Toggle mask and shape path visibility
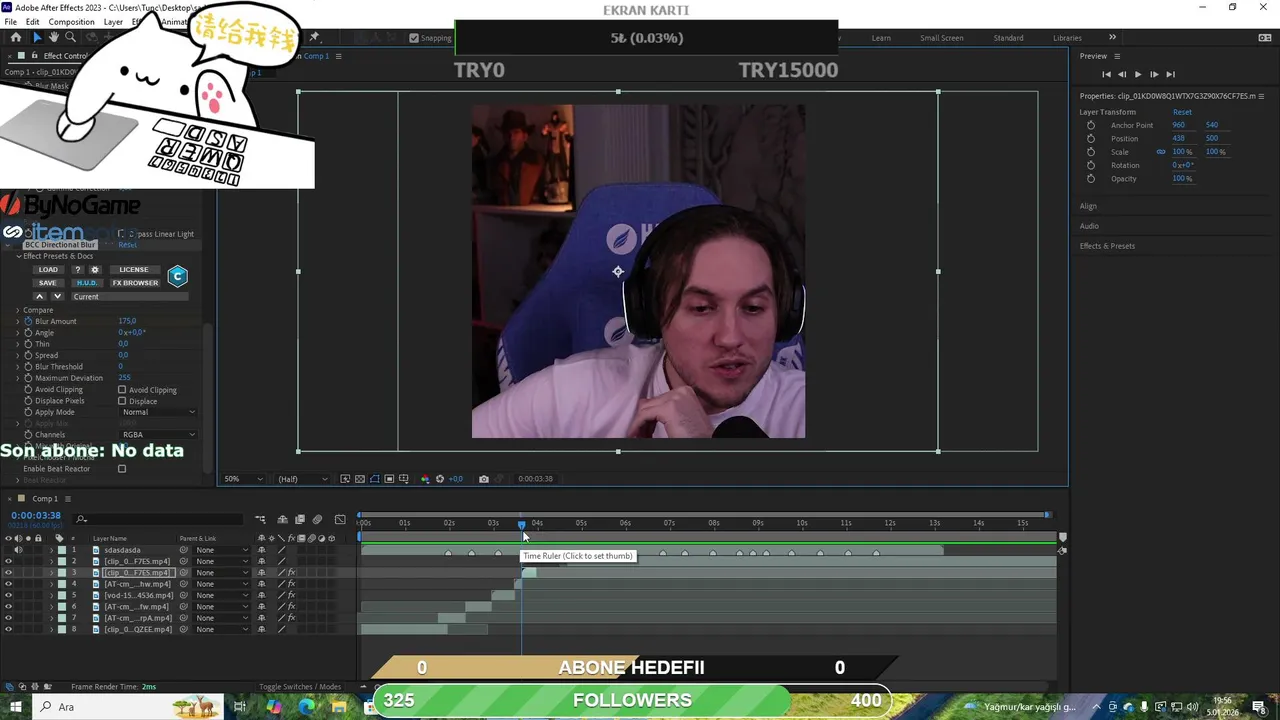The image size is (1280, 720). click(375, 479)
